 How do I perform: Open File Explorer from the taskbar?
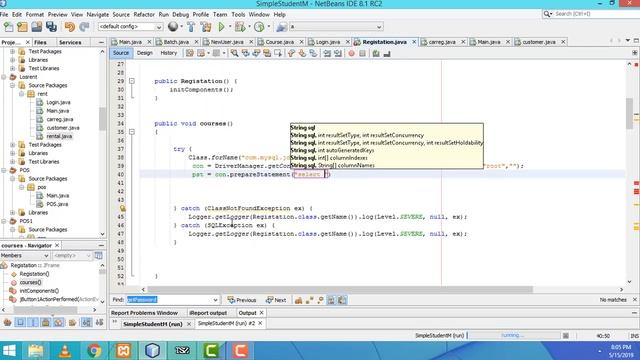[36, 351]
